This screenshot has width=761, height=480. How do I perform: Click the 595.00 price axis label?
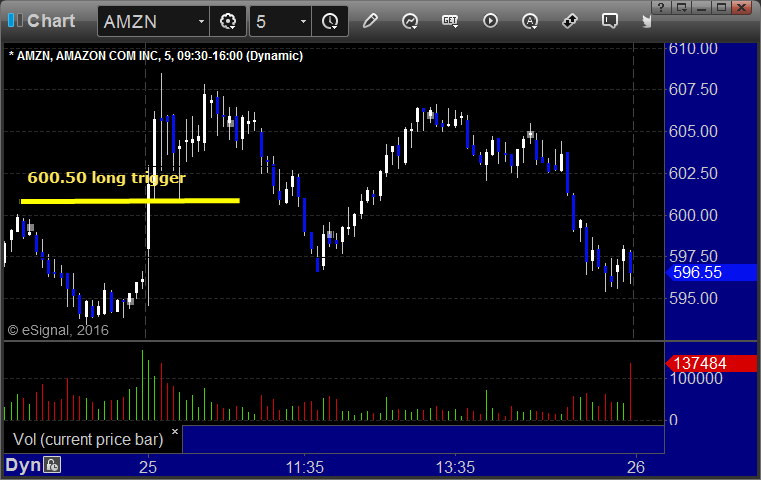click(693, 298)
